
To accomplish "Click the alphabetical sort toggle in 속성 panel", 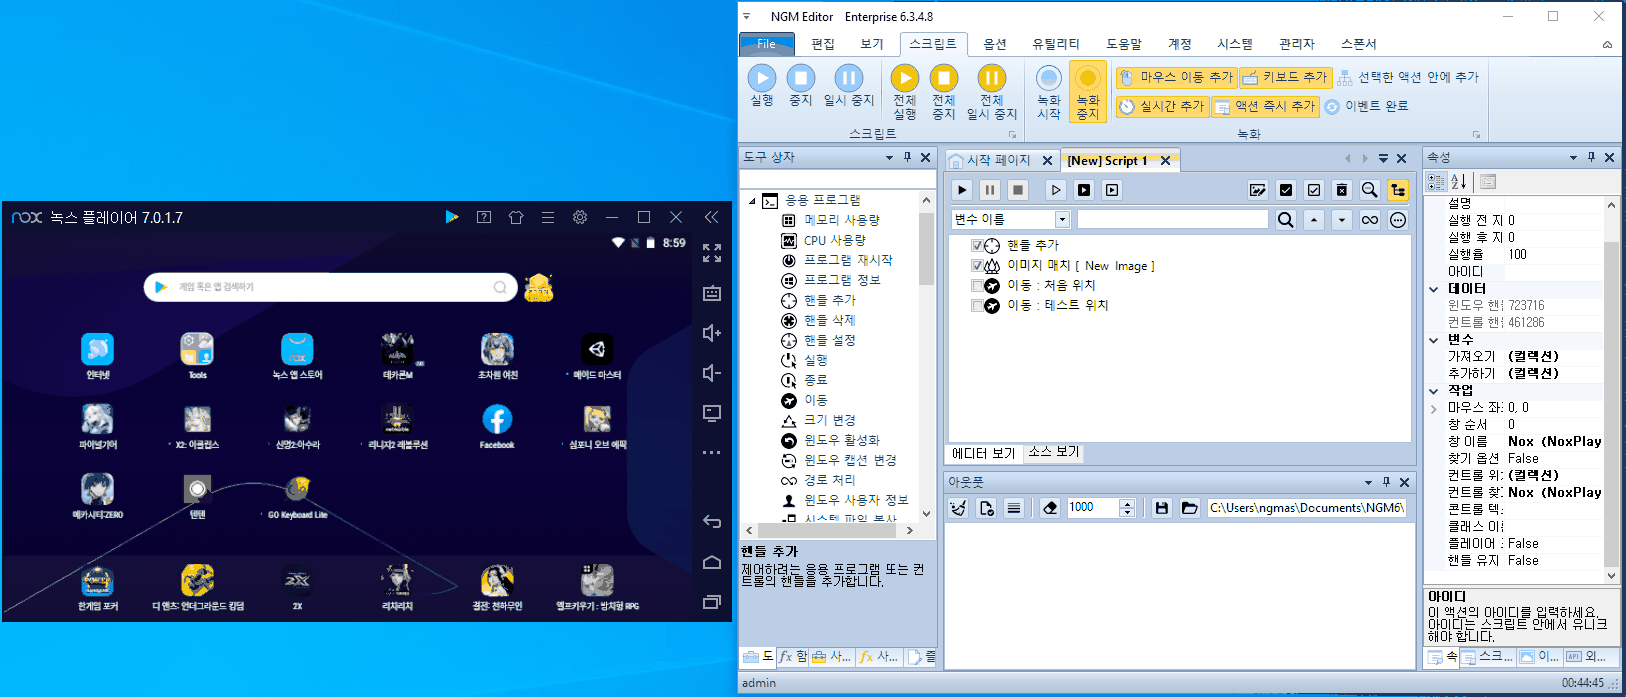I will pos(1459,181).
